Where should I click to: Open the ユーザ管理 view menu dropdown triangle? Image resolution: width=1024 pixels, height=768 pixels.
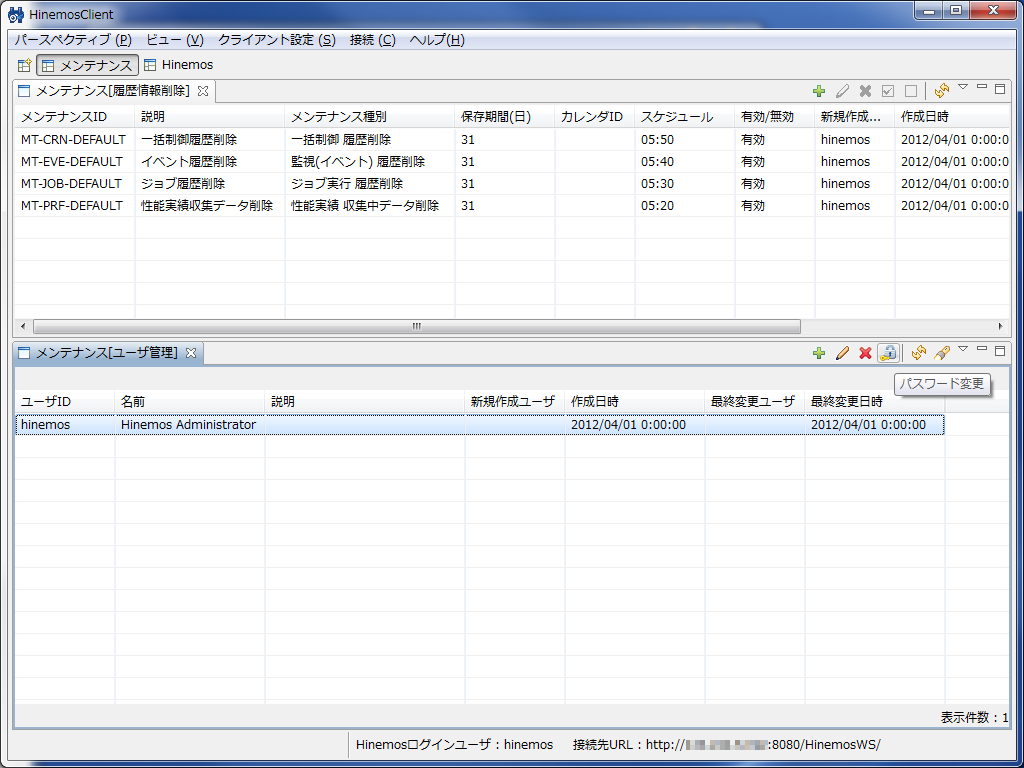coord(963,349)
